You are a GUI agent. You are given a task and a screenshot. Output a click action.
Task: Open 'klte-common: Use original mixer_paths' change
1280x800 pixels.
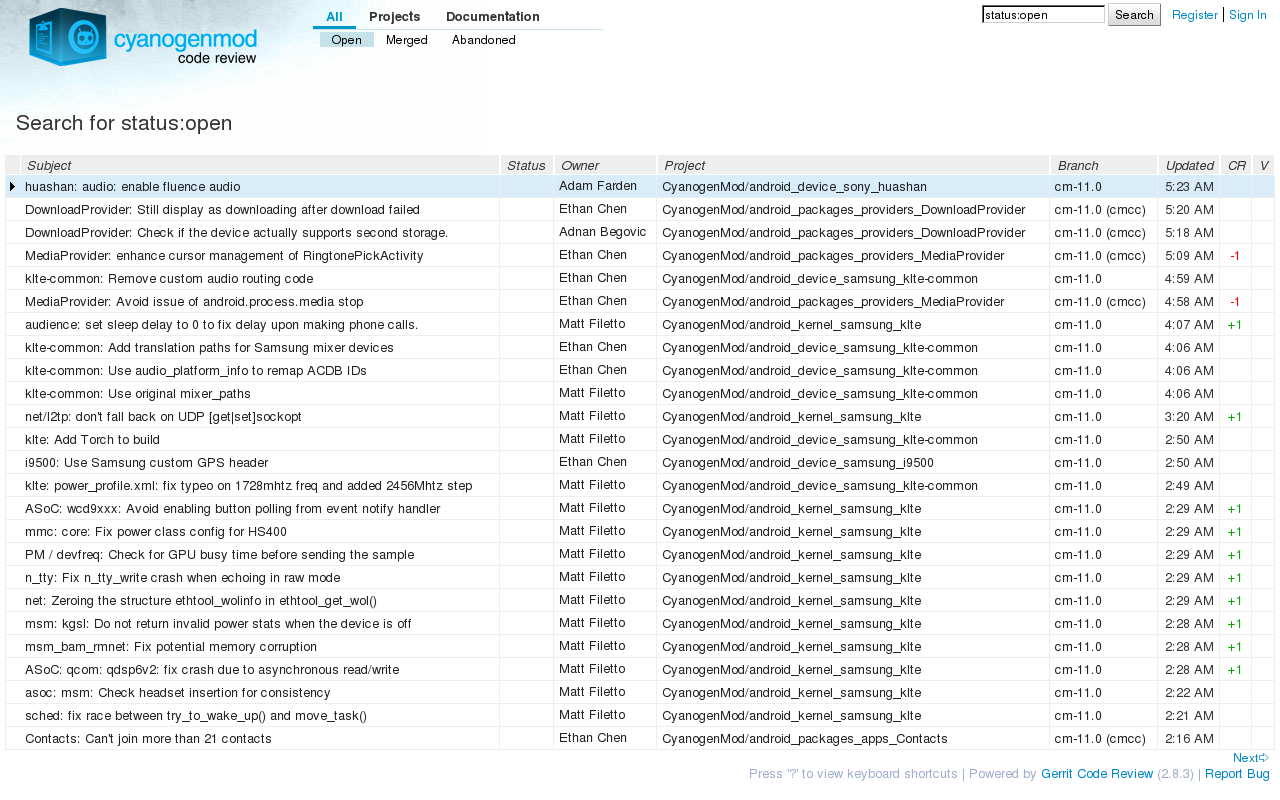click(x=138, y=394)
